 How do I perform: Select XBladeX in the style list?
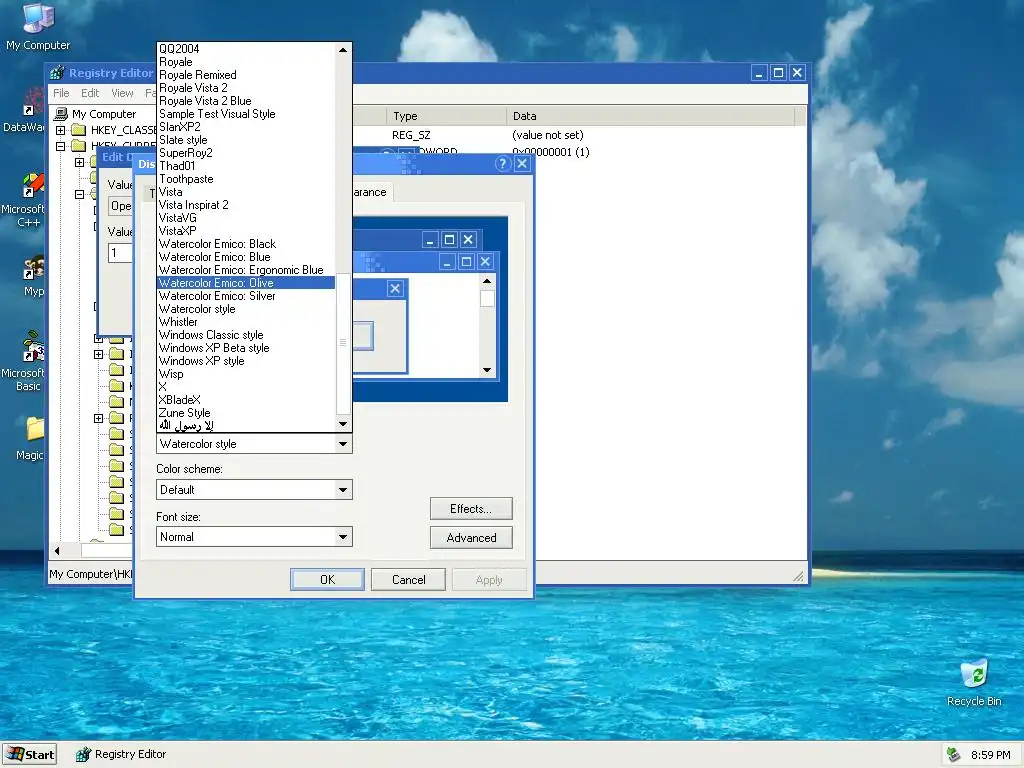[x=246, y=400]
